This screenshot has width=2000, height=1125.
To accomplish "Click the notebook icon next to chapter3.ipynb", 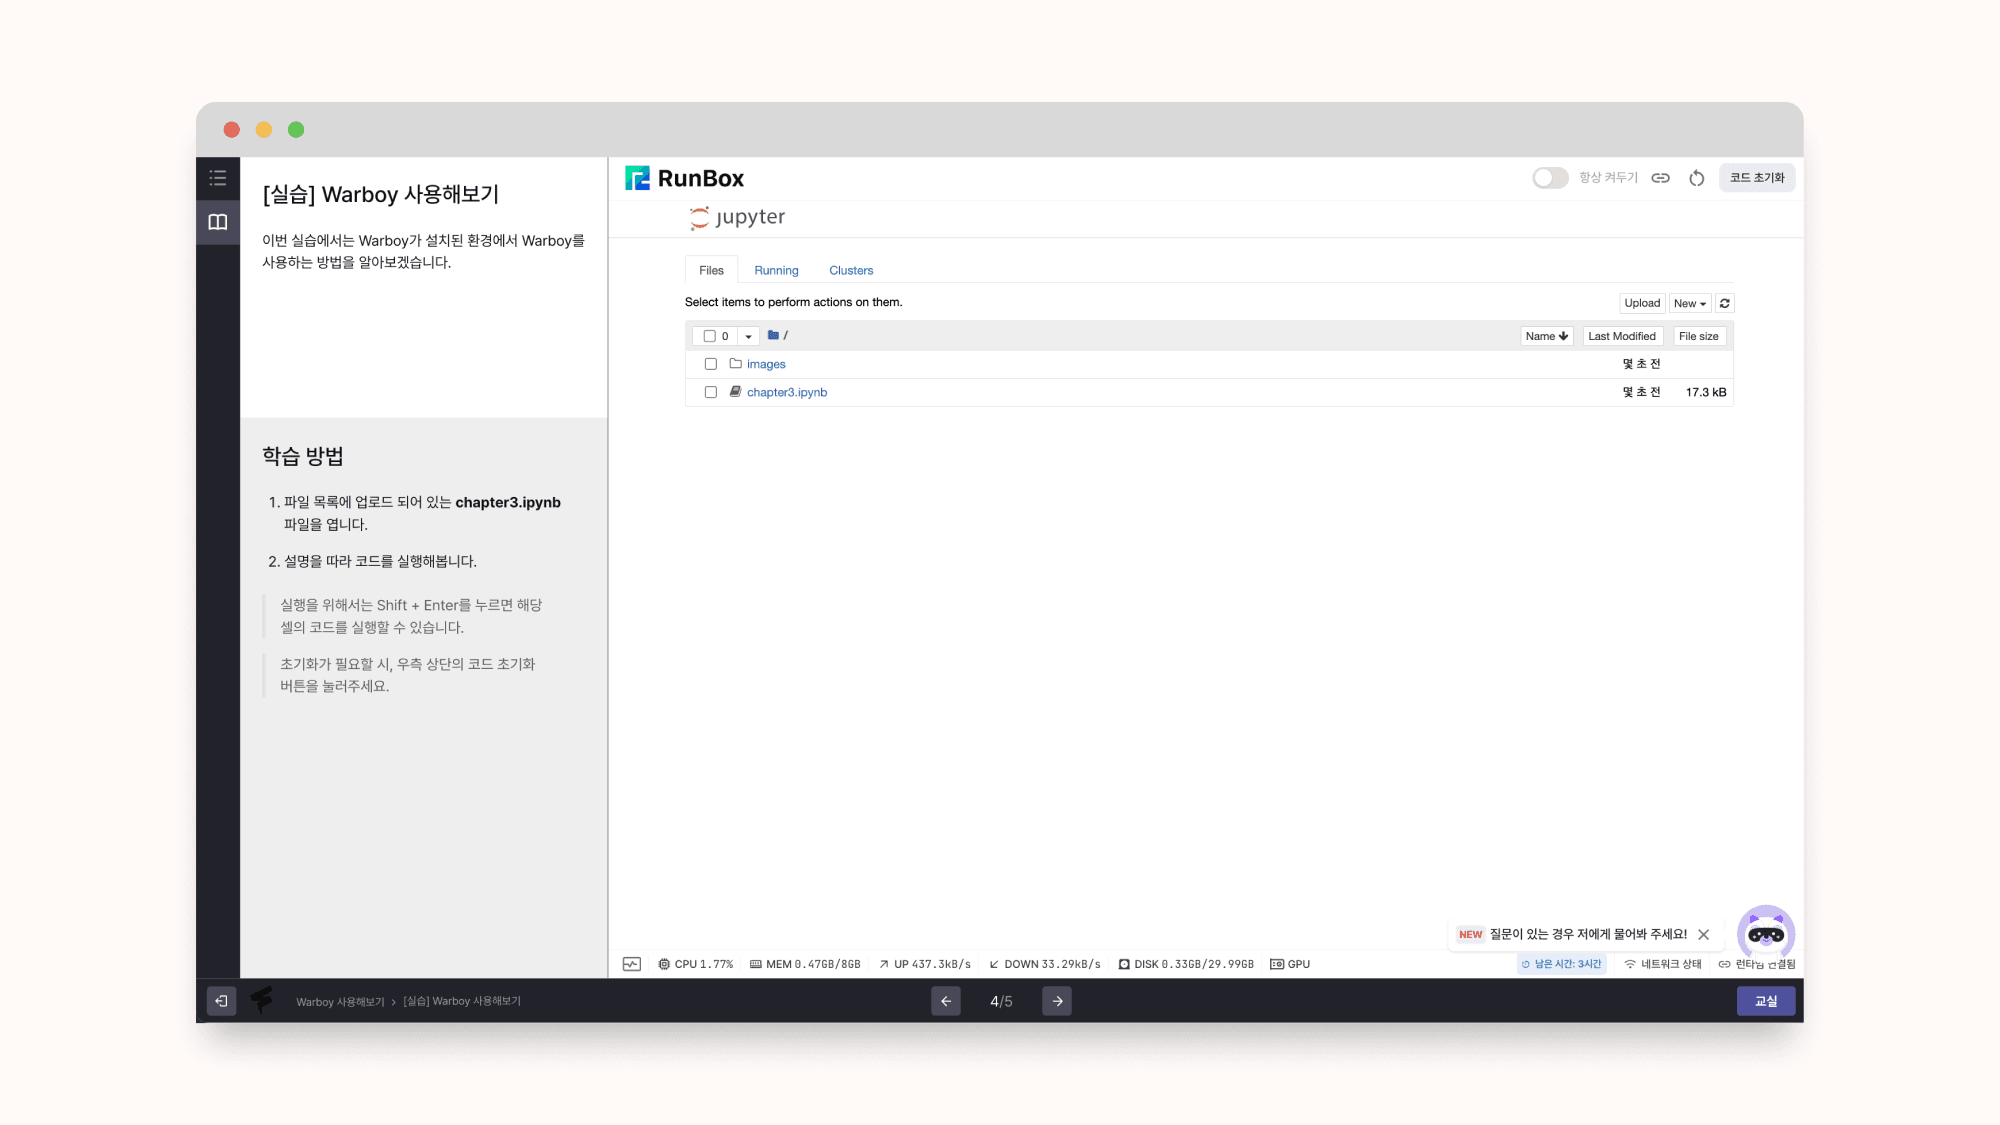I will (x=735, y=392).
